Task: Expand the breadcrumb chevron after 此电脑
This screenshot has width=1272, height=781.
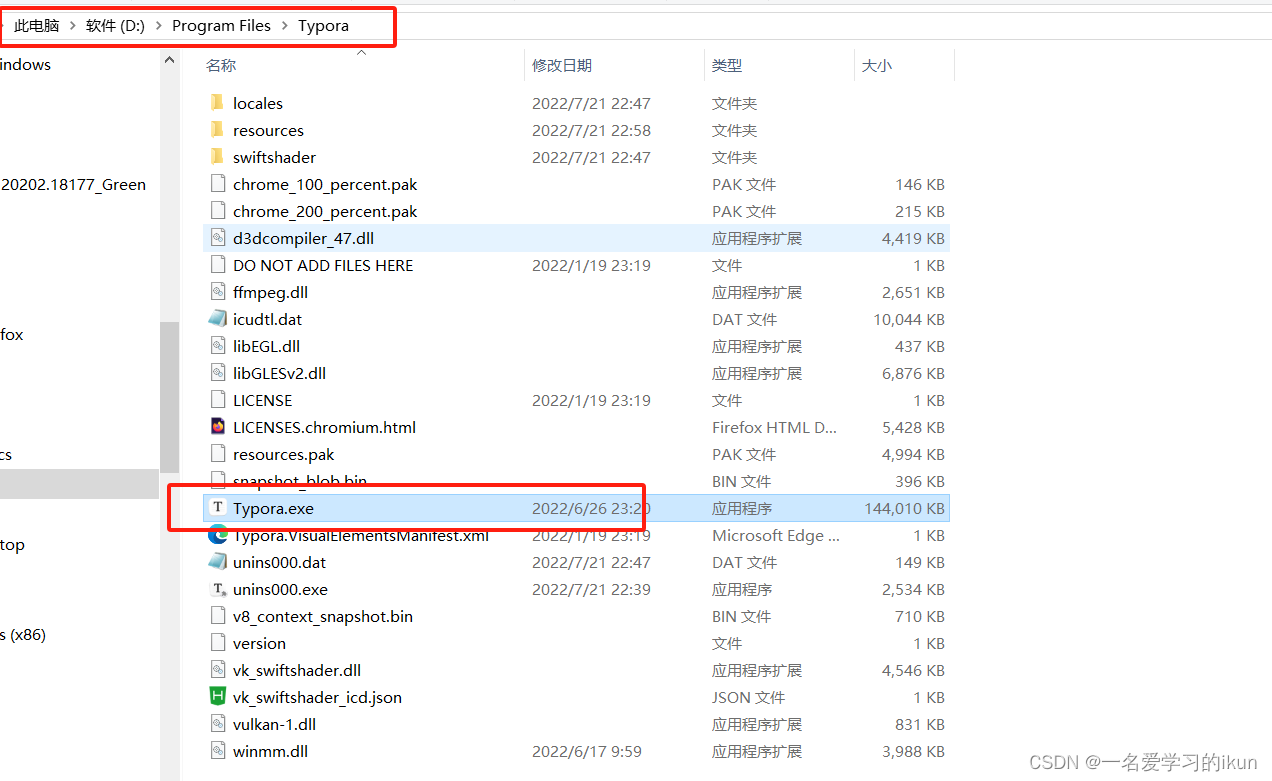Action: pos(73,26)
